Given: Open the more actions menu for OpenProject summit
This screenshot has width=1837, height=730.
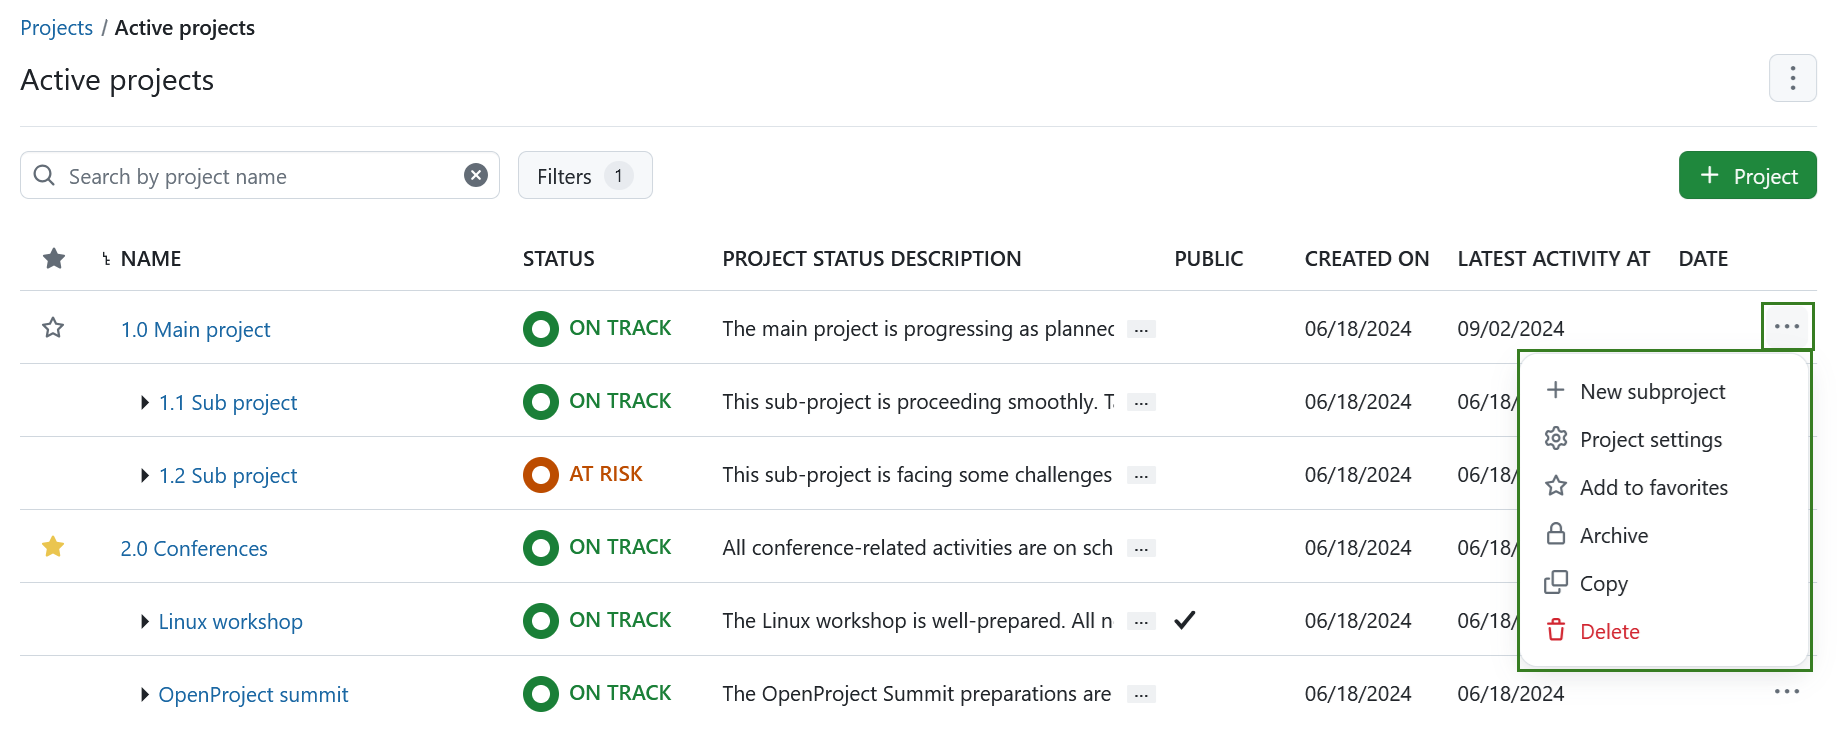Looking at the screenshot, I should tap(1787, 693).
